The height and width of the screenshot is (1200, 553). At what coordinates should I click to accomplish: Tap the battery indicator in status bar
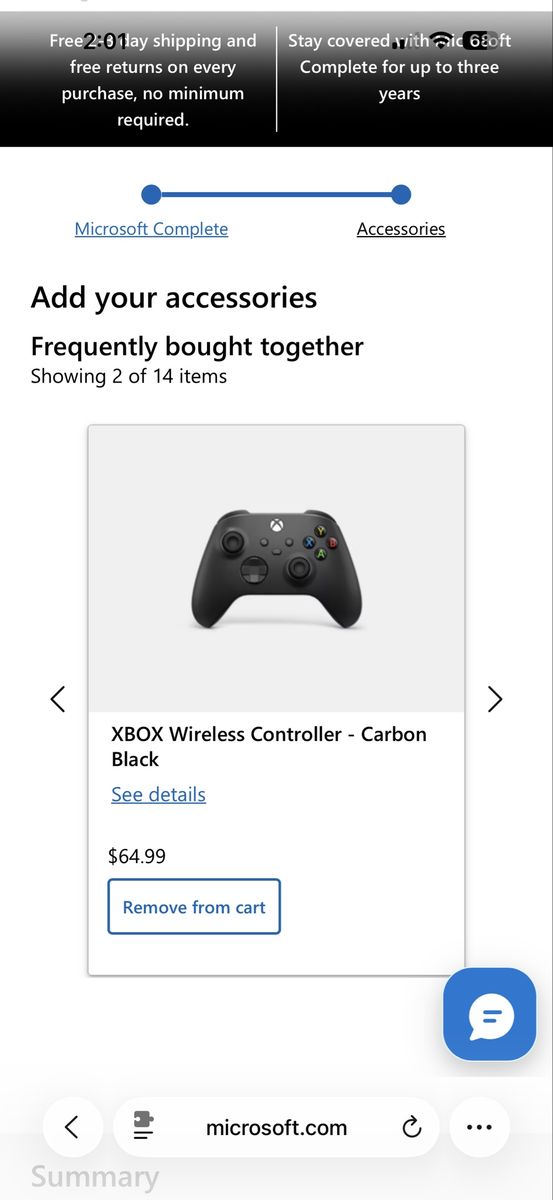(478, 41)
